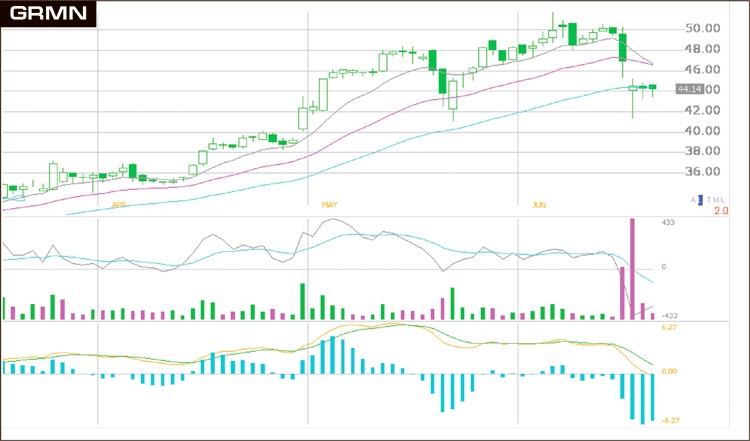Click the 'M' letter in timeframe selector
Screen dimensions: 750x441
(716, 200)
